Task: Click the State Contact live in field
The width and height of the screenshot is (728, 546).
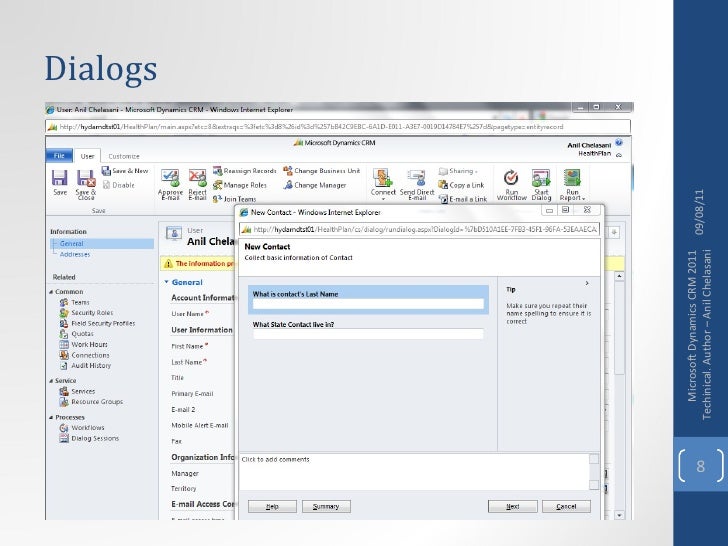Action: [x=368, y=334]
